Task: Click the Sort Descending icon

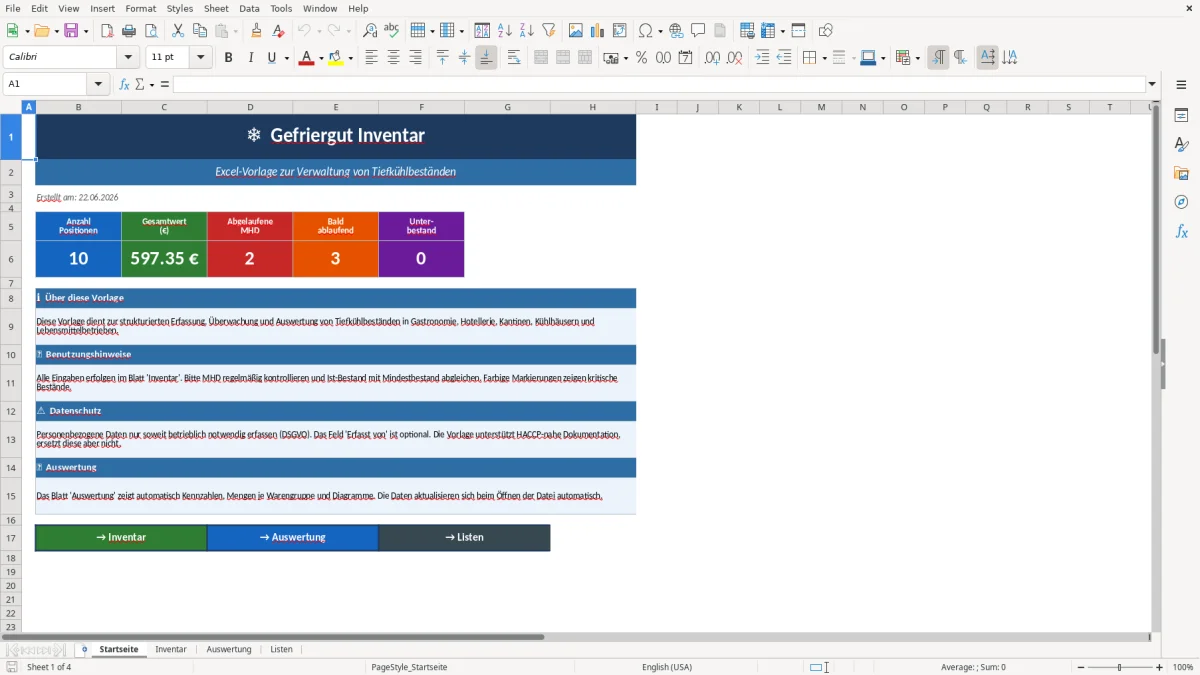Action: (x=526, y=31)
